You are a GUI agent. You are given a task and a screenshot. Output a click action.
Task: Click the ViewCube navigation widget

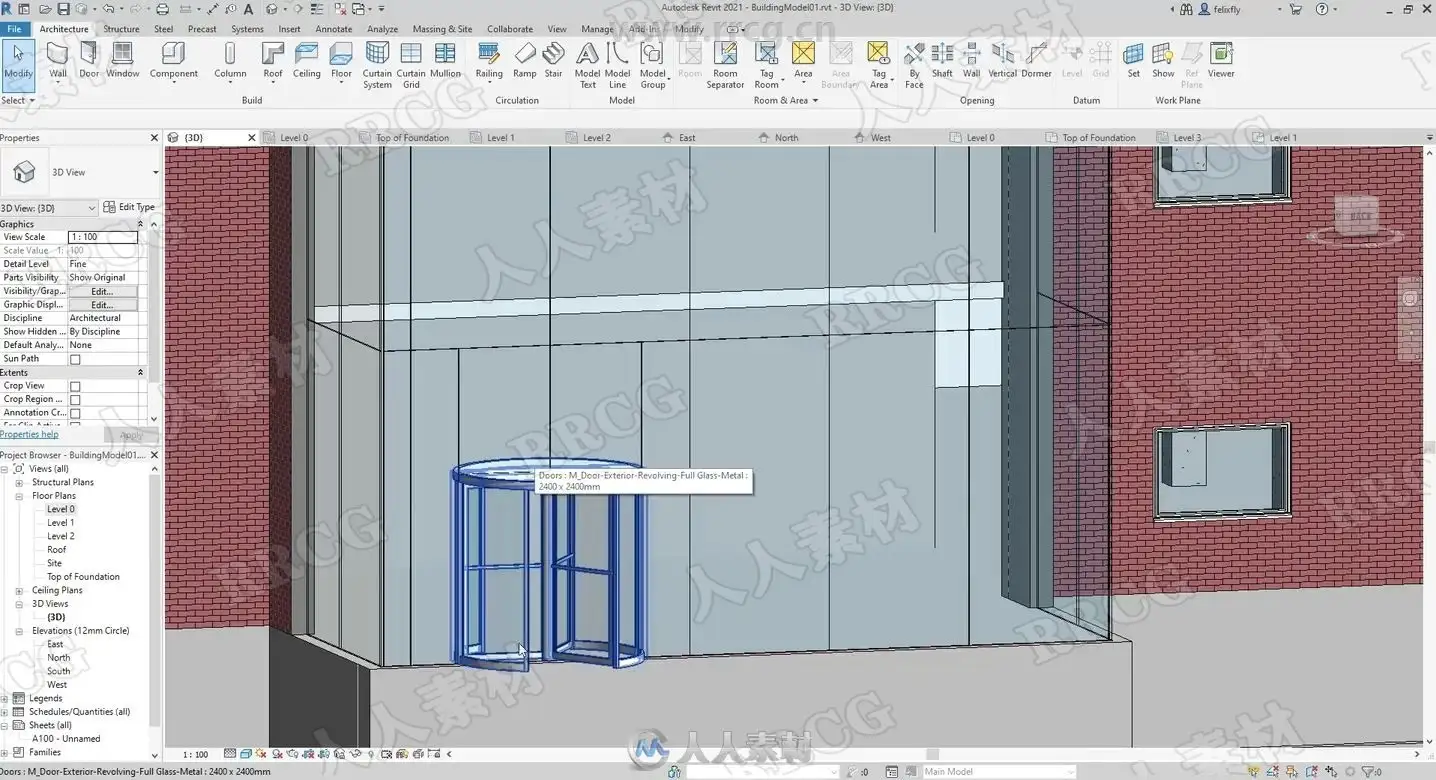[1357, 218]
